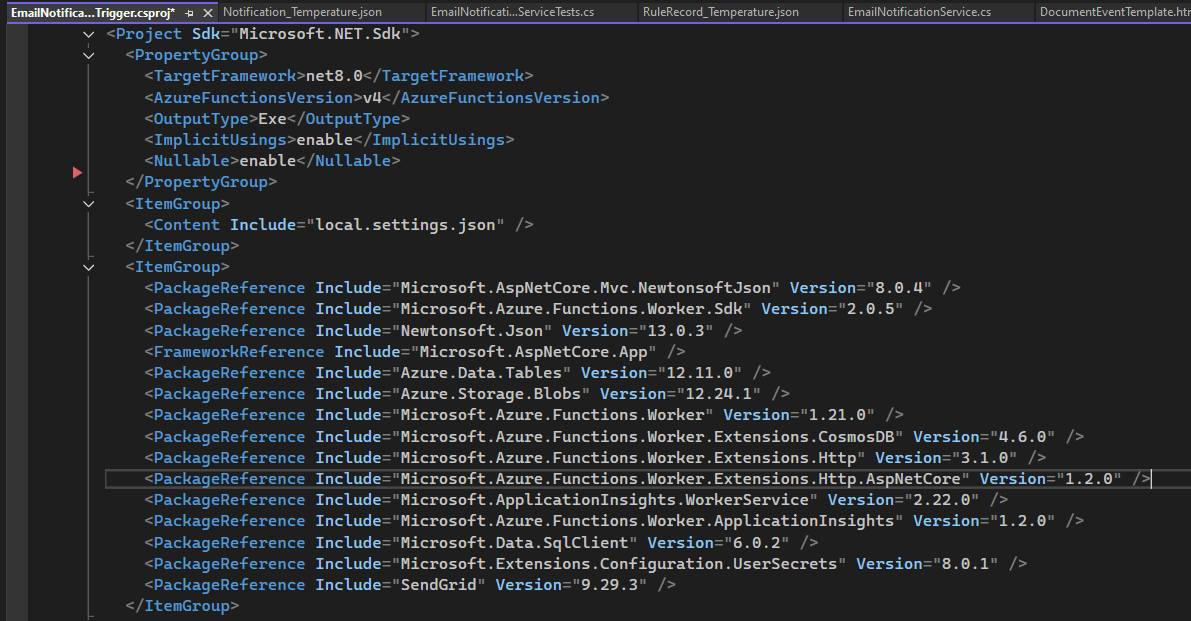The height and width of the screenshot is (621, 1191).
Task: Switch to RuleRecord_Temperature.json tab
Action: 720,12
